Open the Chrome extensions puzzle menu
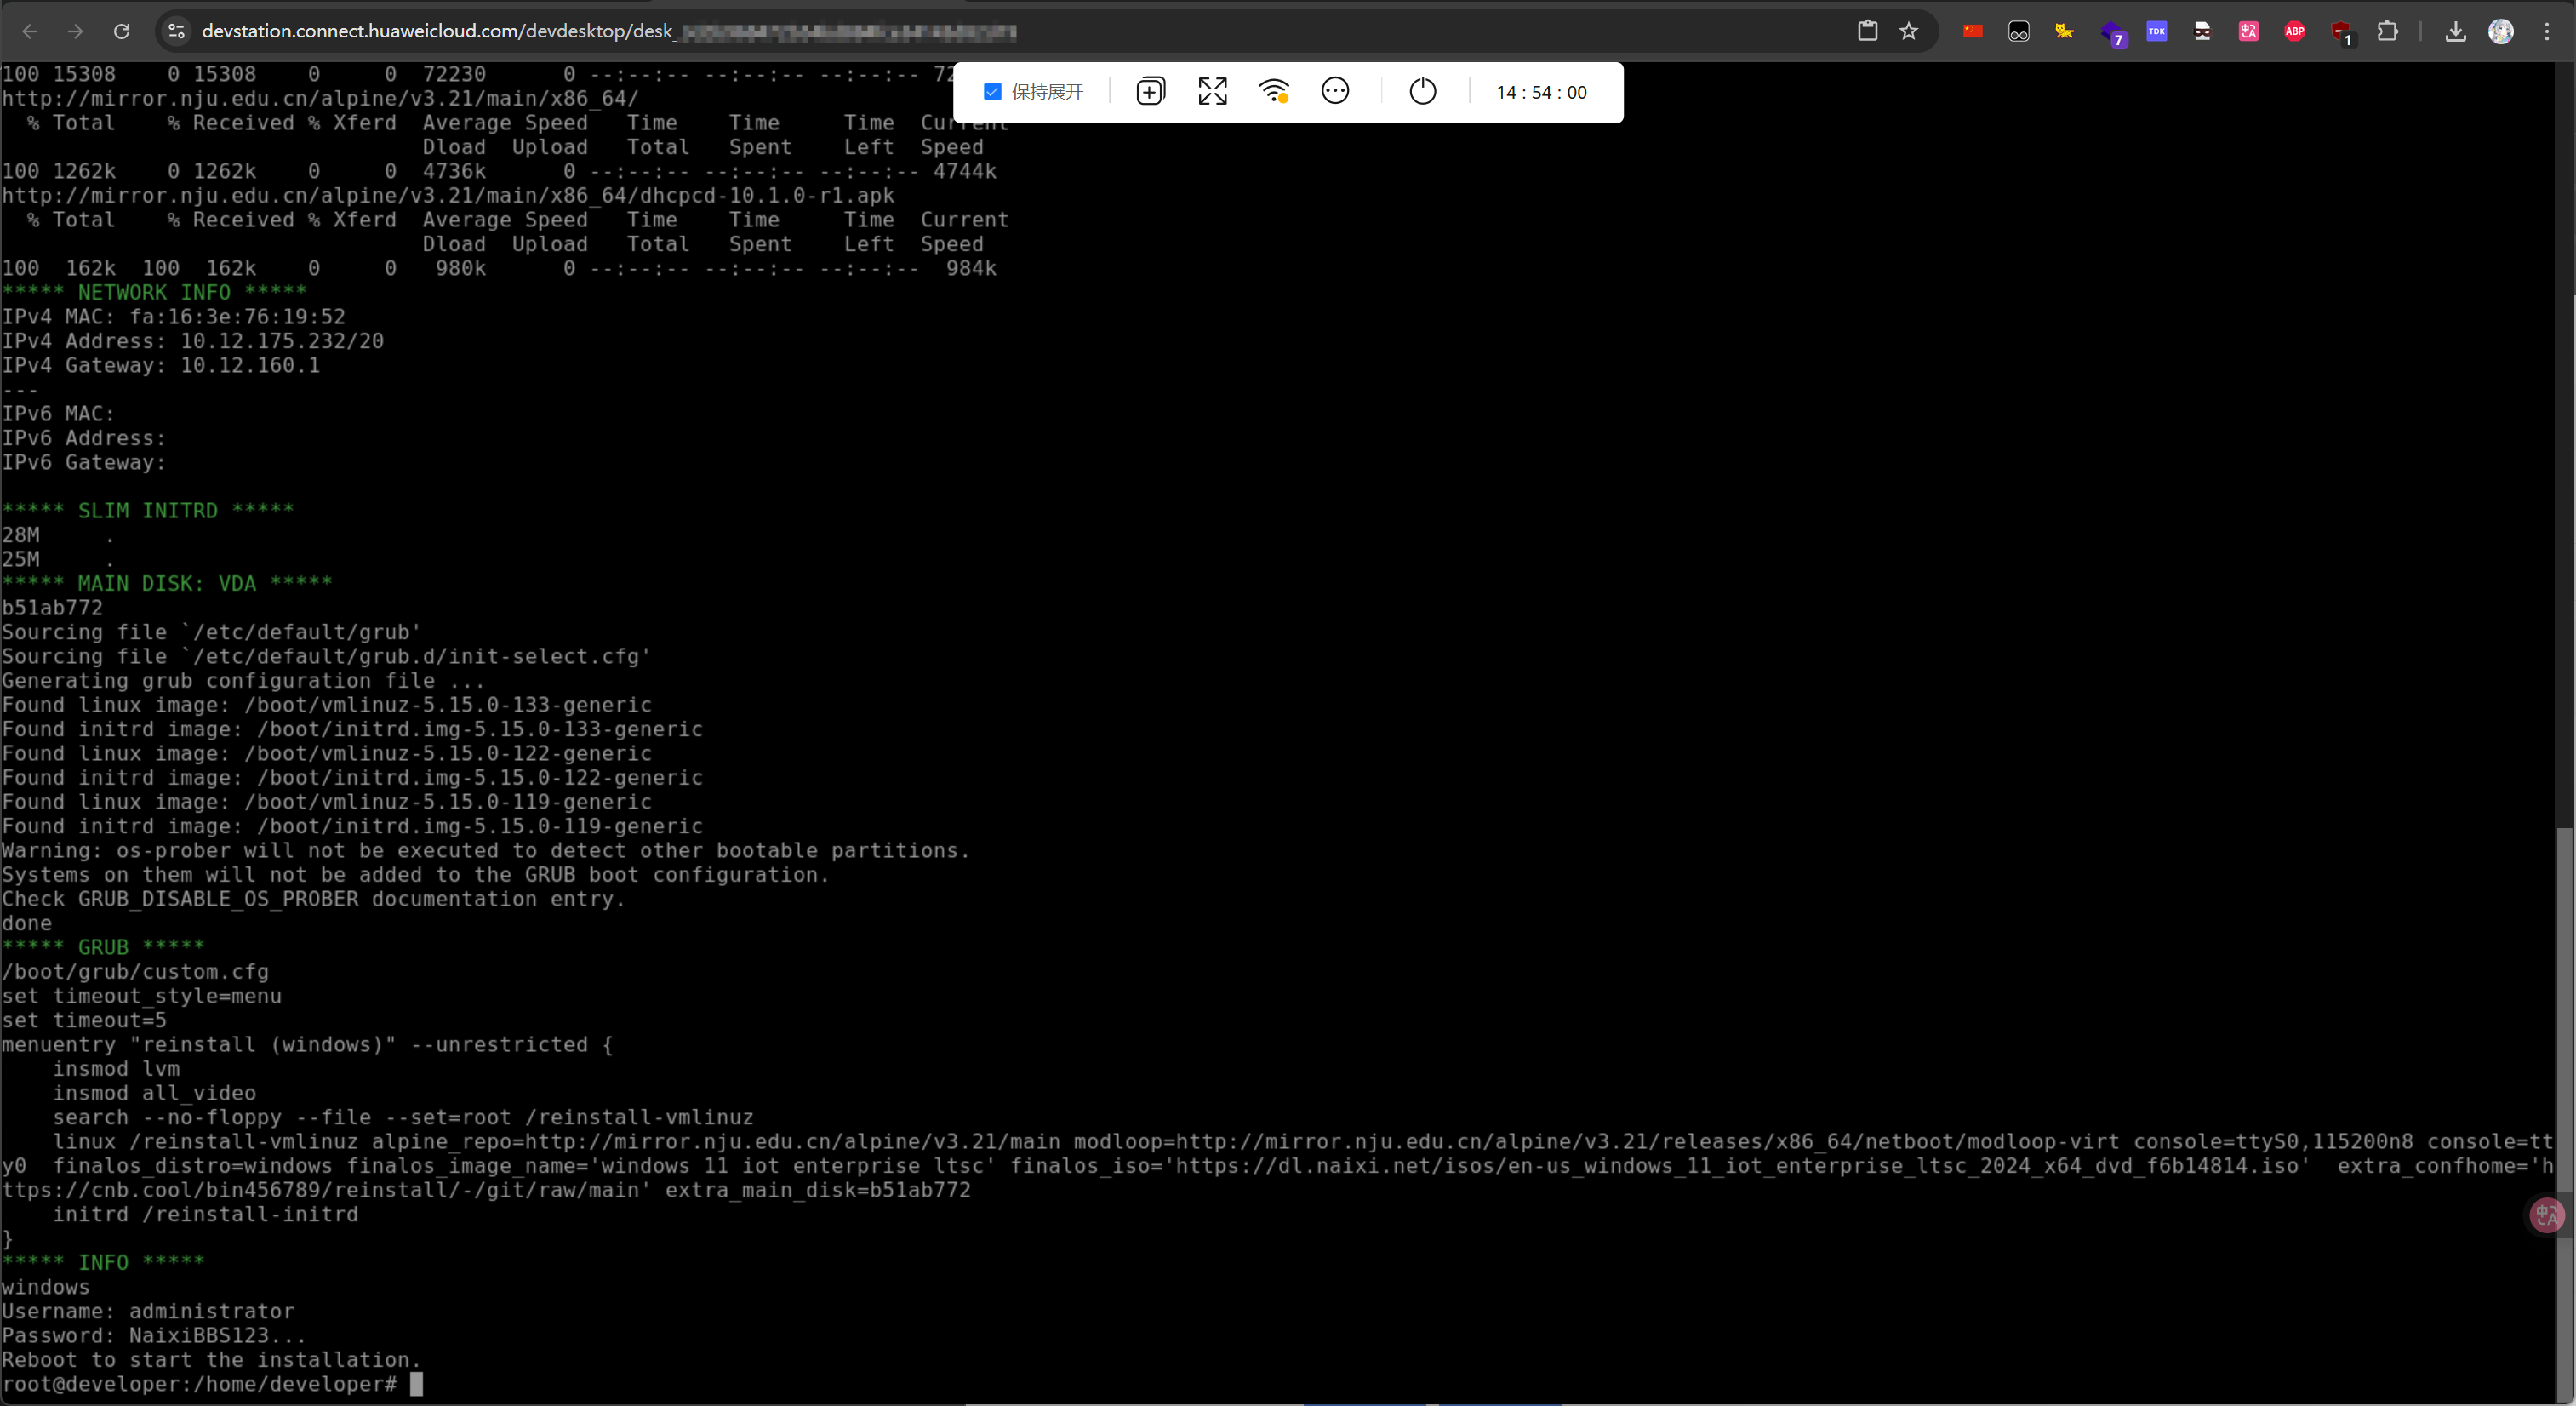The height and width of the screenshot is (1406, 2576). (x=2387, y=31)
